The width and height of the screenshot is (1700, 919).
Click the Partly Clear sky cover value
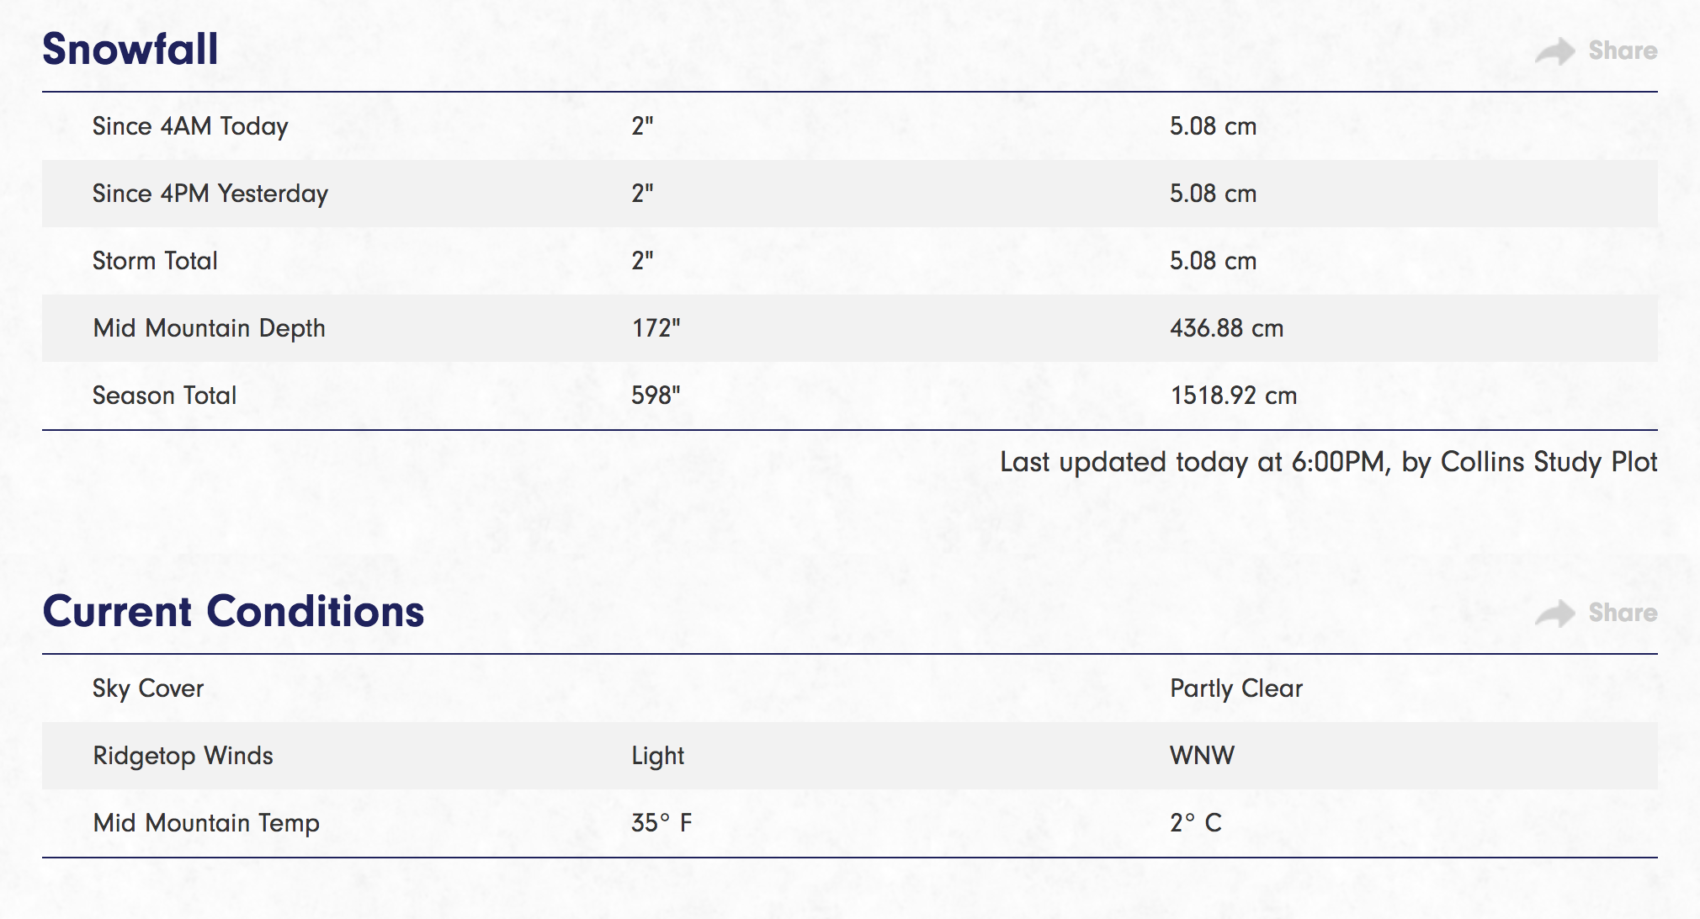tap(1237, 688)
